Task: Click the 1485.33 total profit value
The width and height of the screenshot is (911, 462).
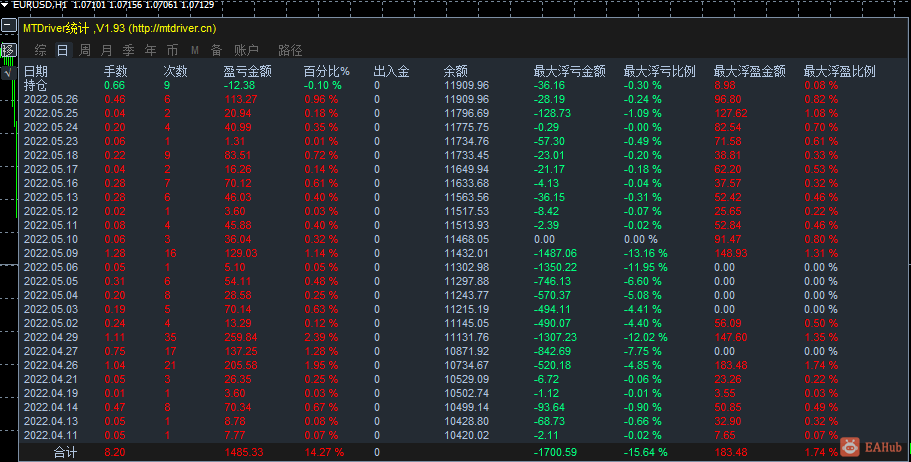Action: coord(243,452)
